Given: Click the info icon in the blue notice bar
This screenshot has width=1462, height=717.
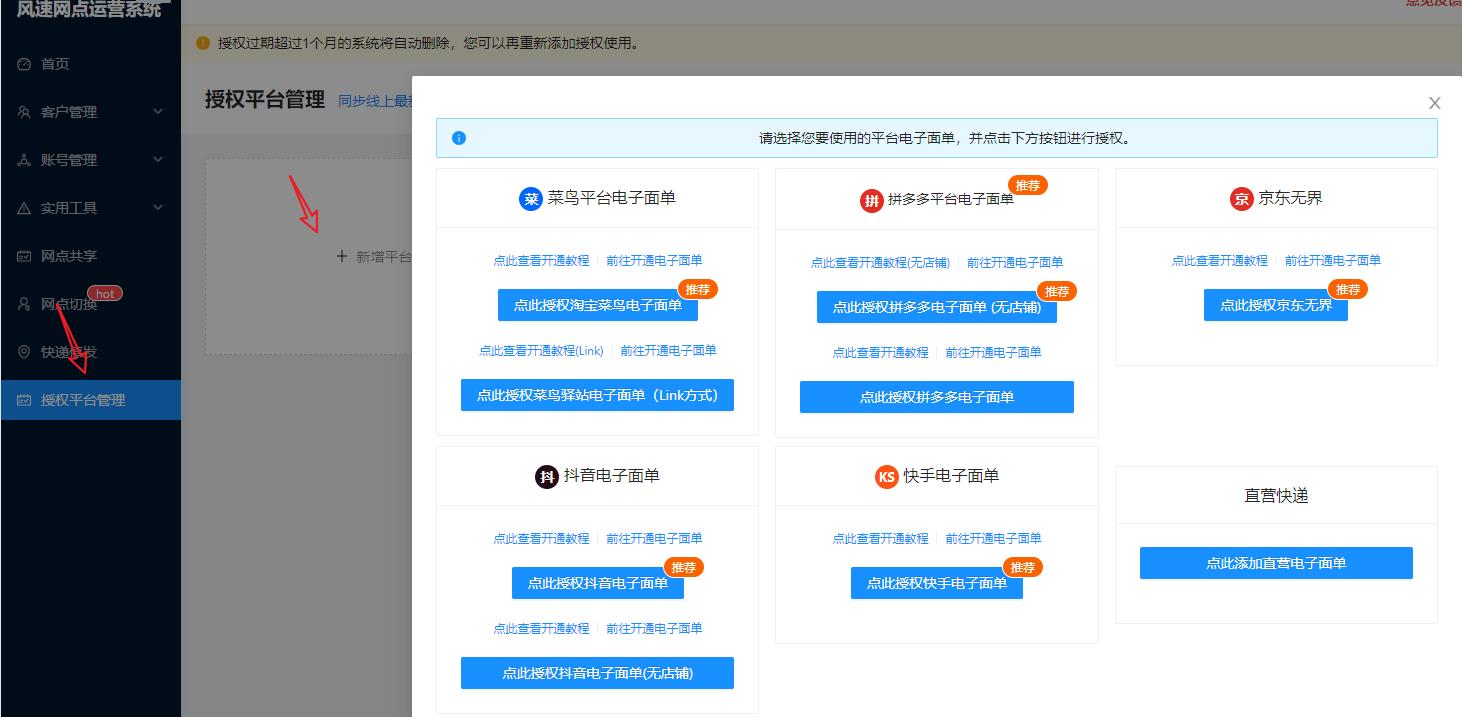Looking at the screenshot, I should point(459,137).
